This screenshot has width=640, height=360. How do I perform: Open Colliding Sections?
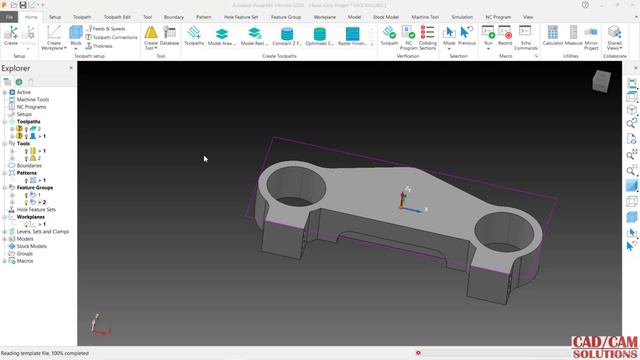(427, 37)
